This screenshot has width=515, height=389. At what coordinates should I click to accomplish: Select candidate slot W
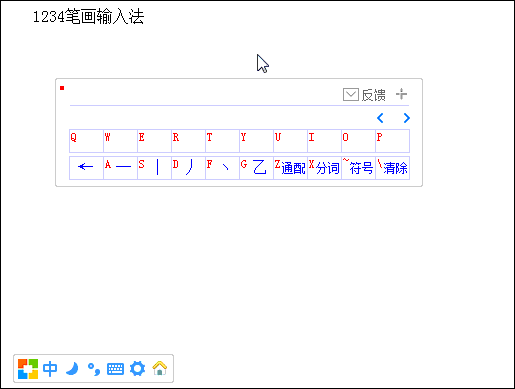tap(120, 141)
